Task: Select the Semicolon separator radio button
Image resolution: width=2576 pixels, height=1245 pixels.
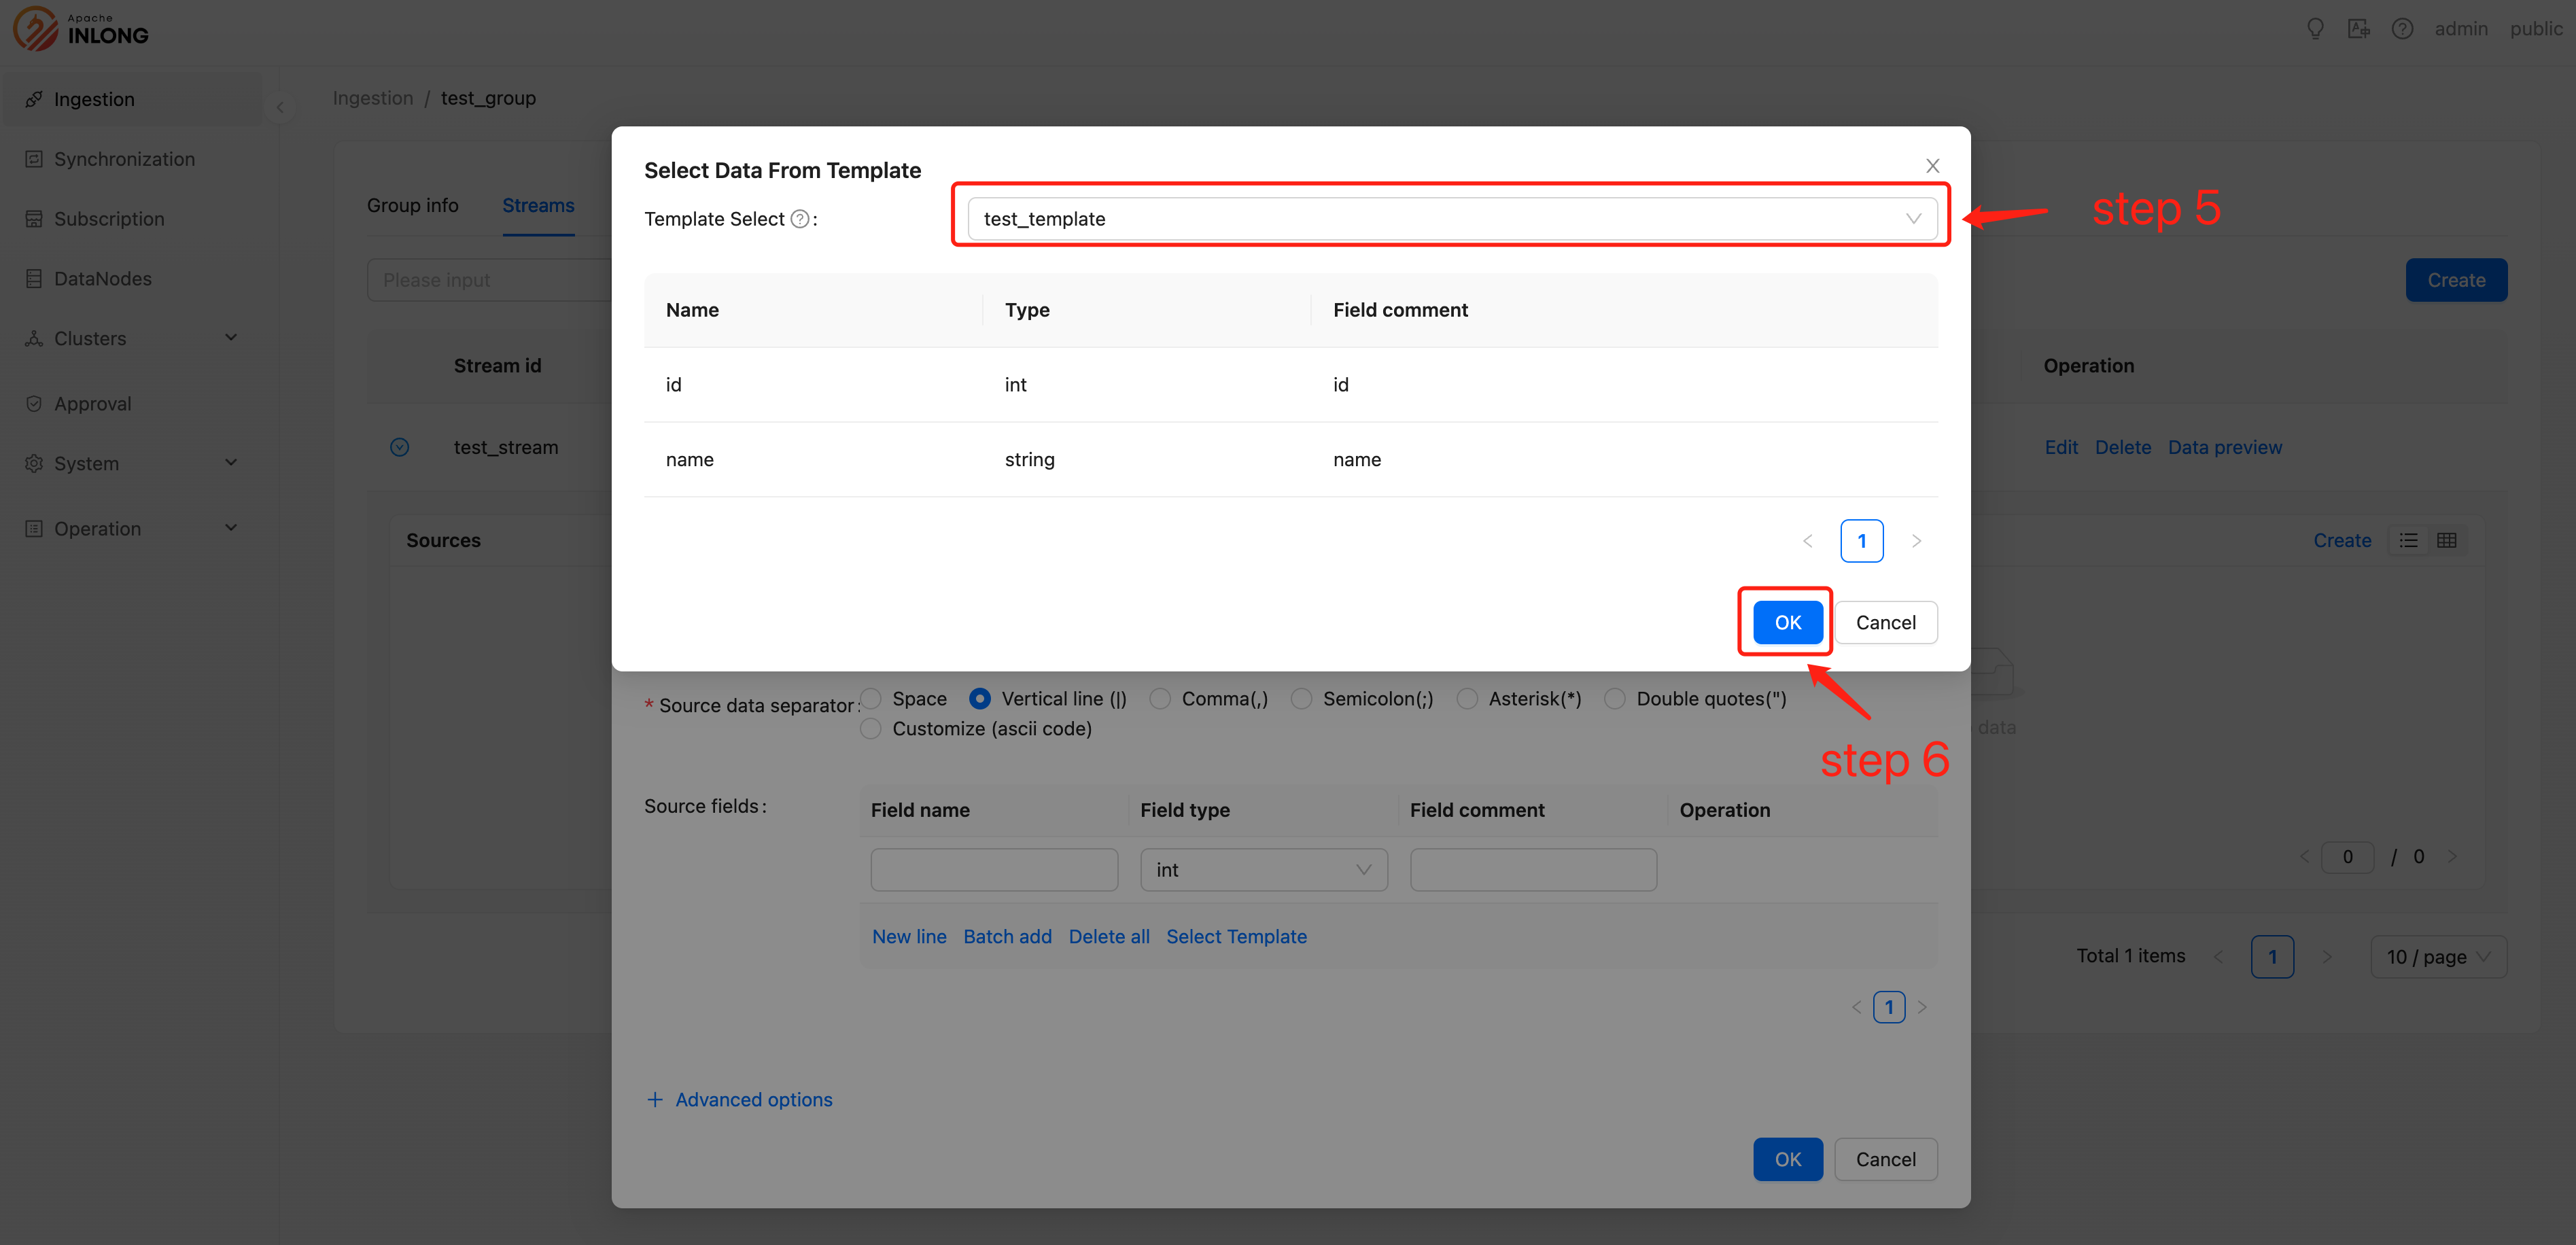Action: click(1301, 699)
